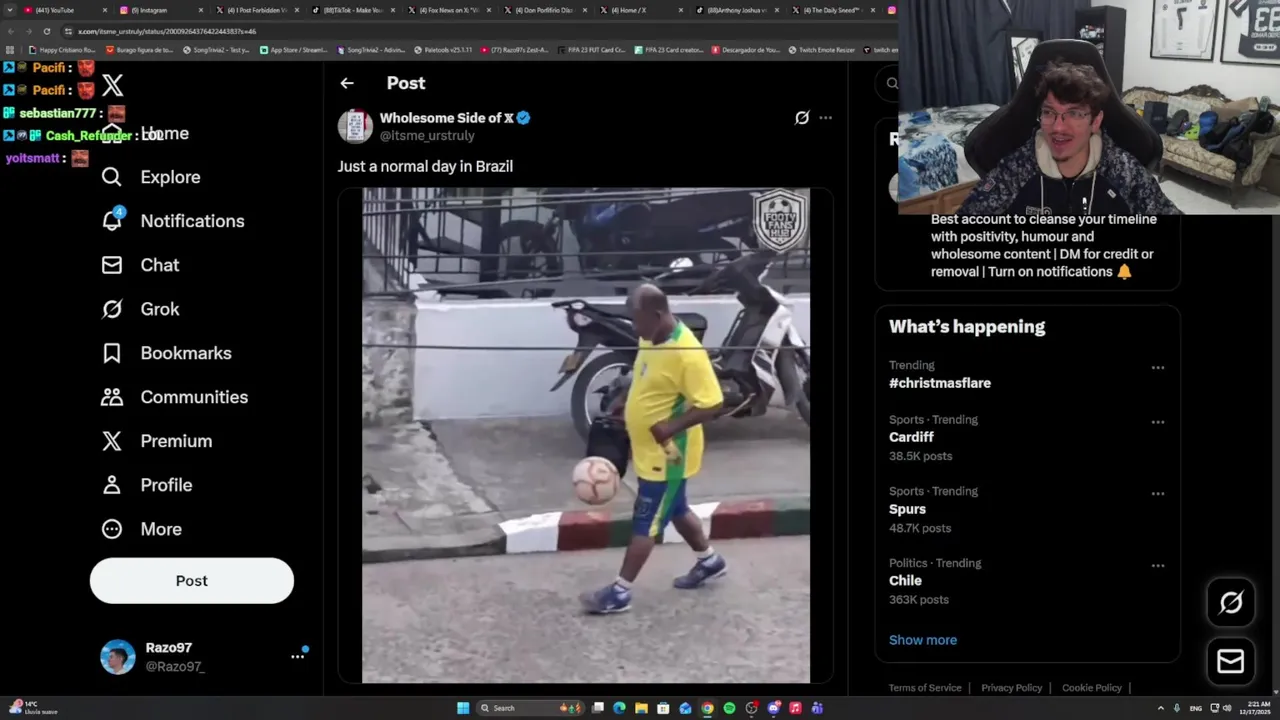Open Discord from the taskbar

[x=773, y=708]
